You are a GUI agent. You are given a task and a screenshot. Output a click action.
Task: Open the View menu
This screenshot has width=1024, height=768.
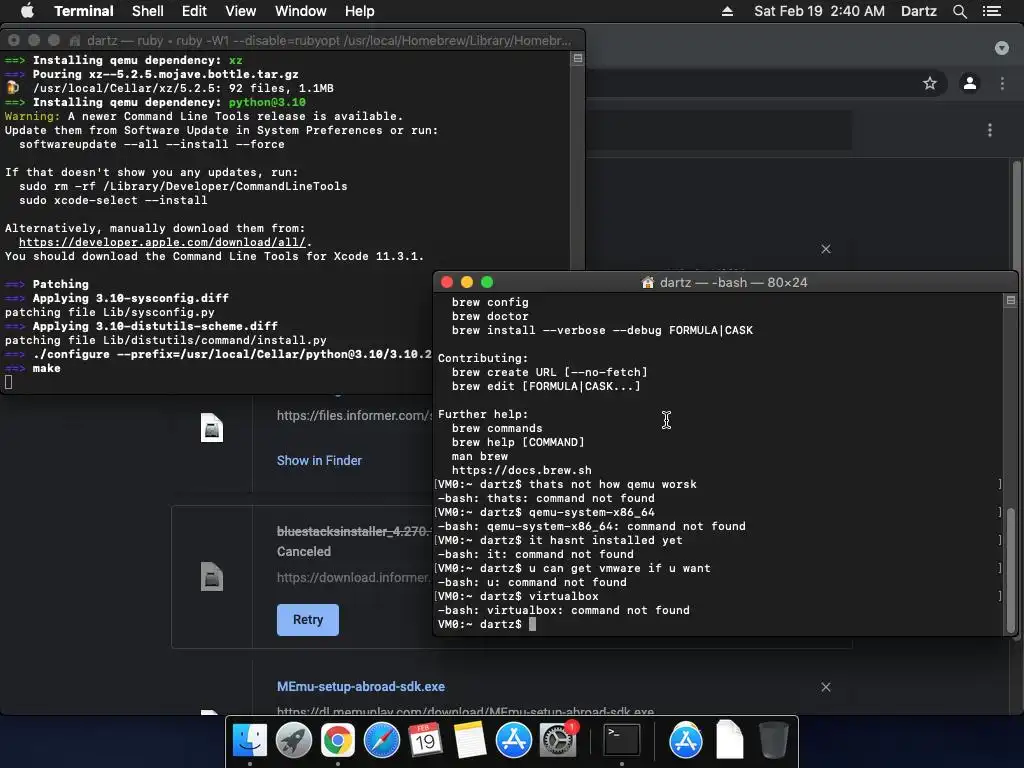240,11
